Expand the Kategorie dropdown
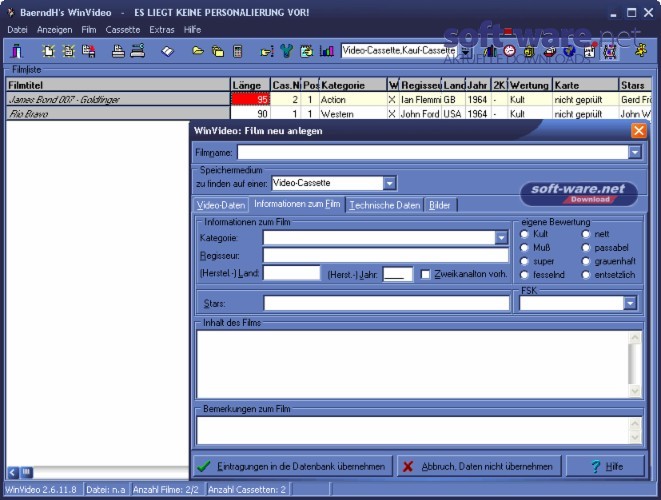This screenshot has height=500, width=661. tap(501, 238)
